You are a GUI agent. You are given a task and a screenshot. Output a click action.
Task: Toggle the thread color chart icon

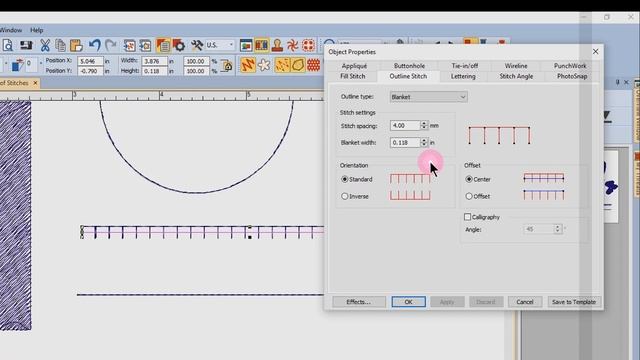262,45
